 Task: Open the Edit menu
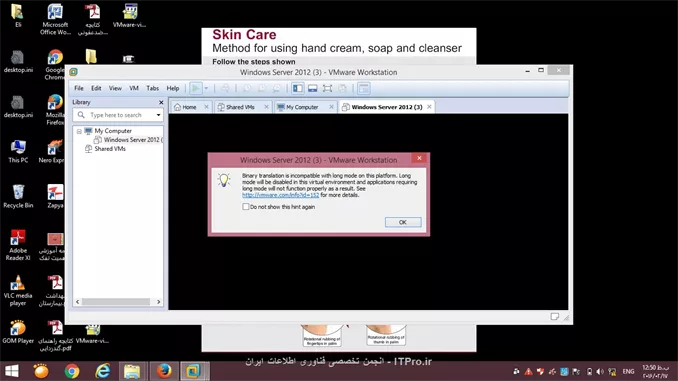(x=96, y=88)
